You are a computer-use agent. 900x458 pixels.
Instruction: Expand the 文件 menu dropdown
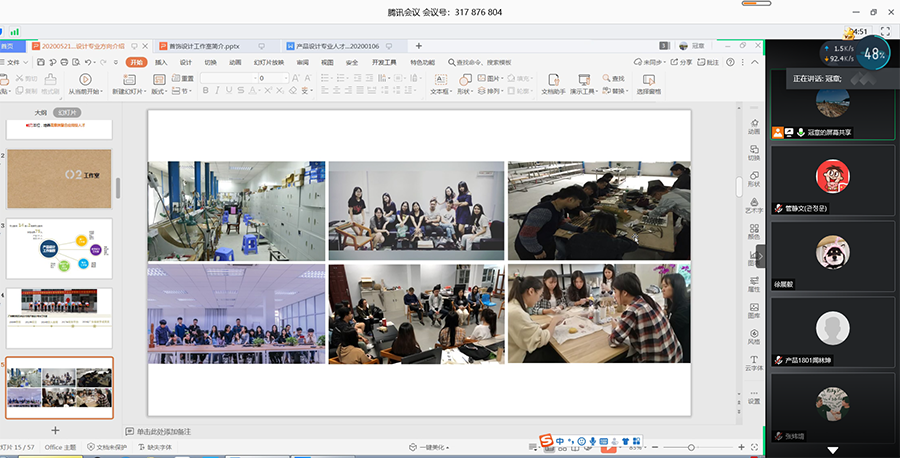(15, 62)
